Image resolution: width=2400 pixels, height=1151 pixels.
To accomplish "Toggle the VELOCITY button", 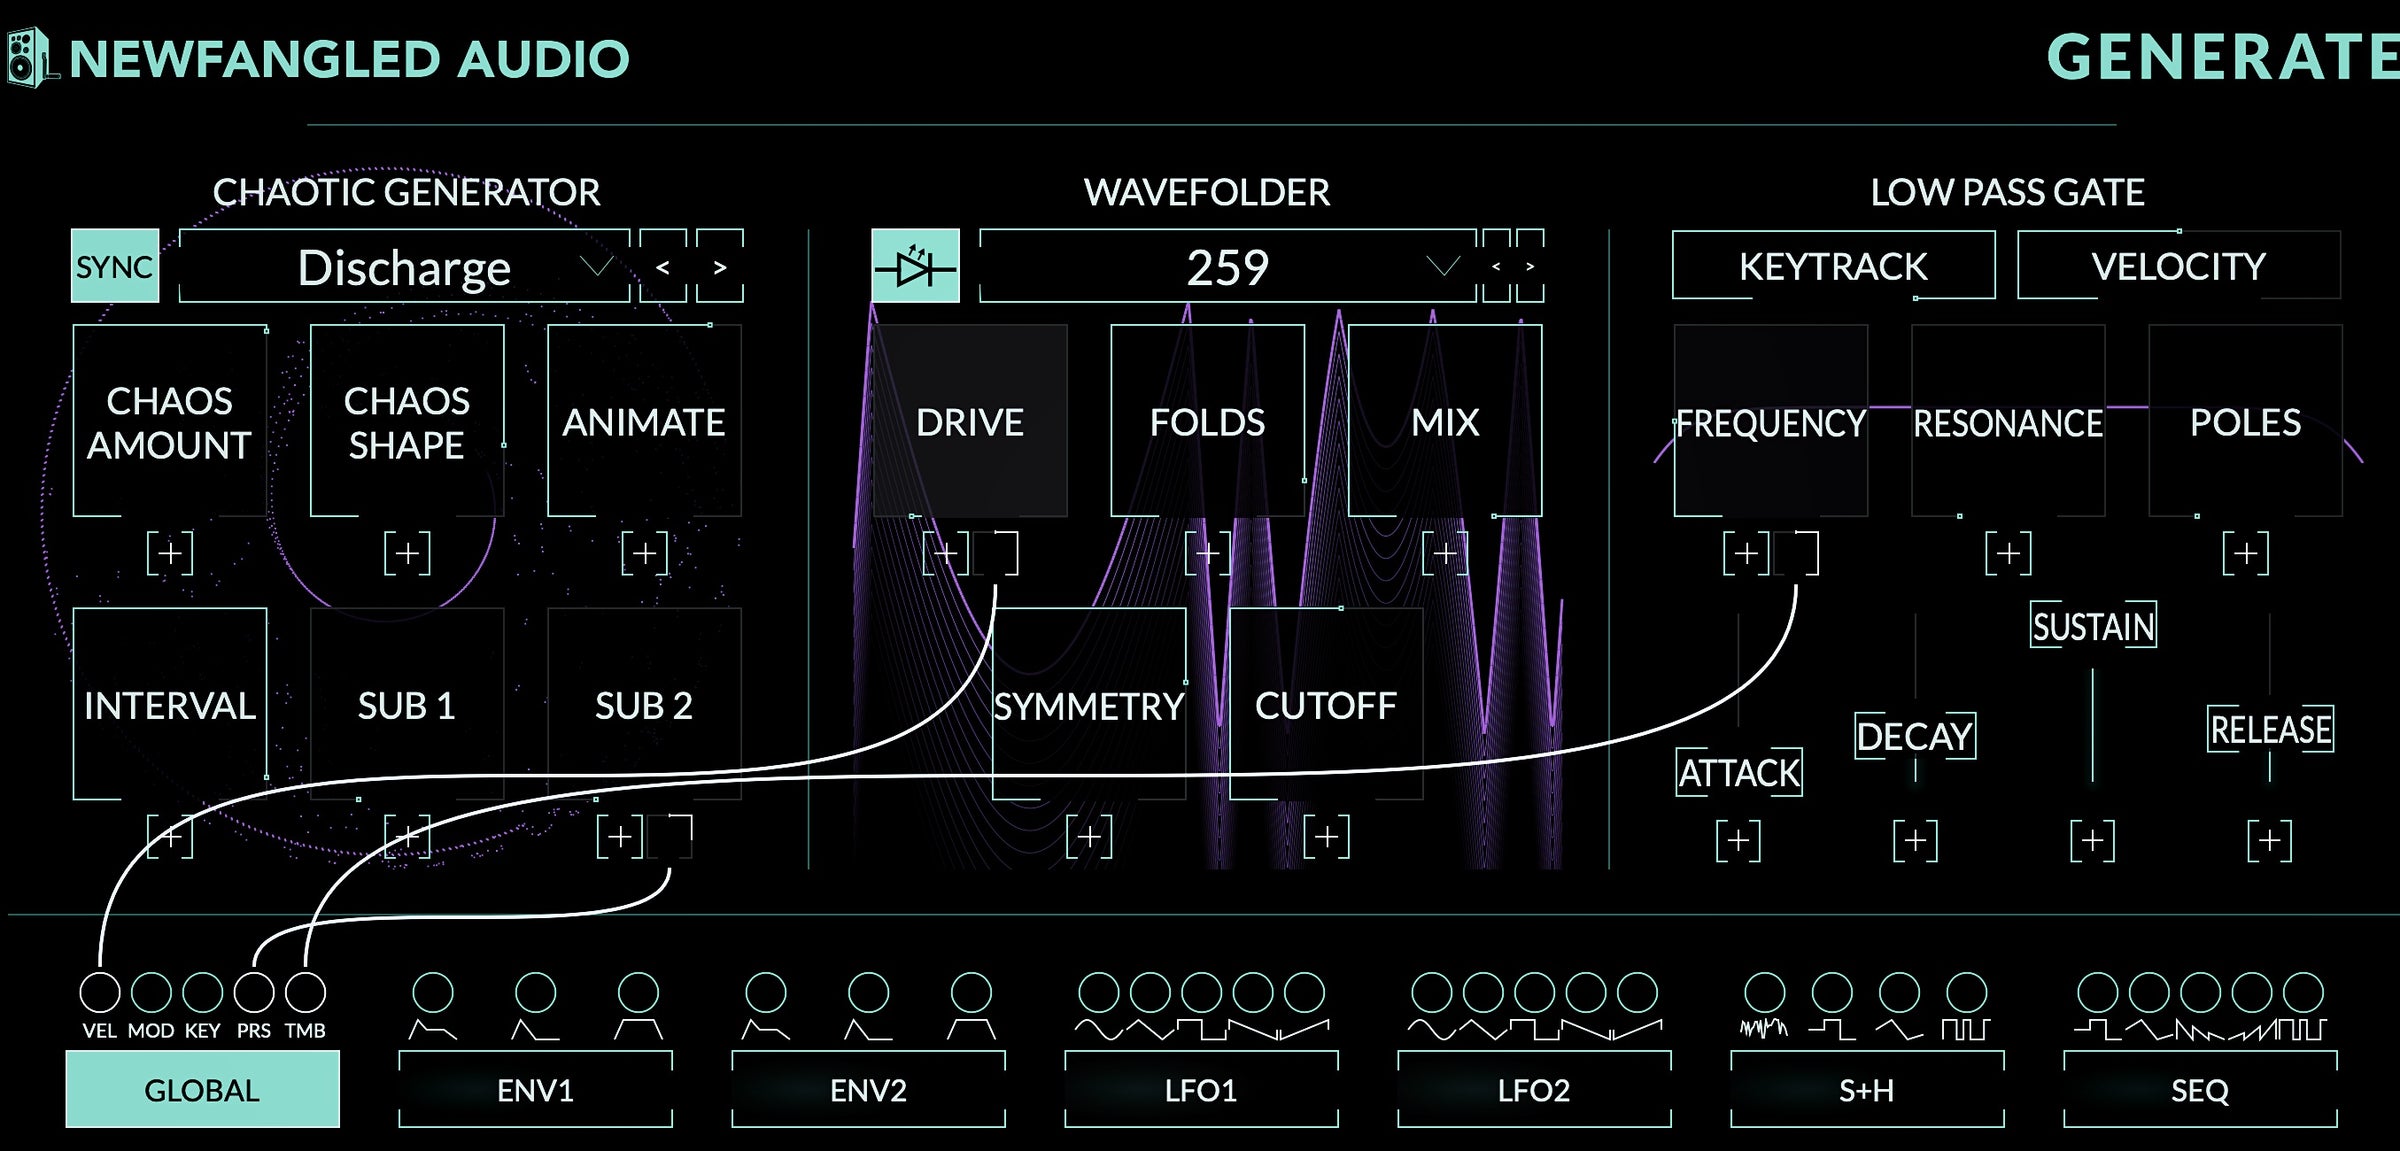I will [2179, 265].
